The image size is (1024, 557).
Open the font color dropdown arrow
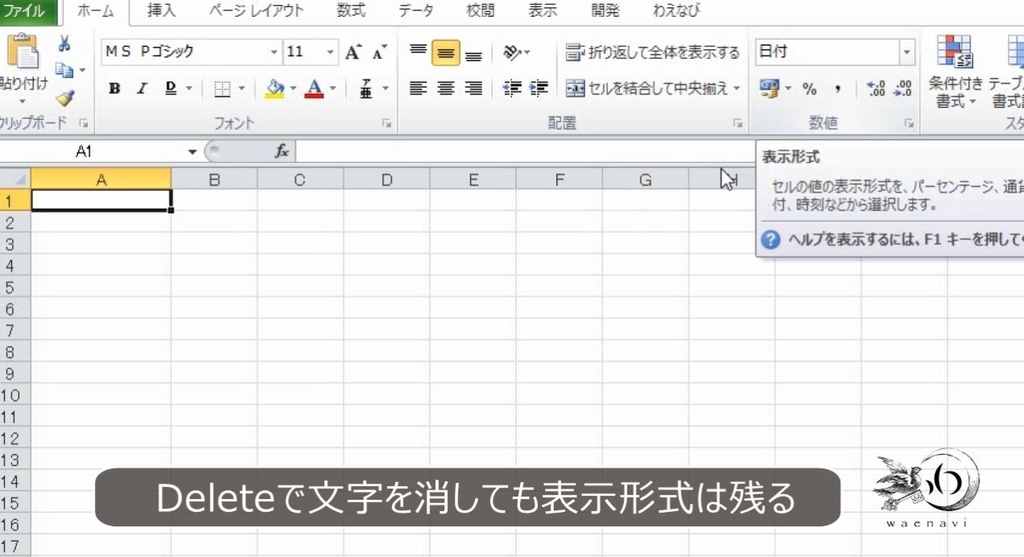[x=332, y=88]
